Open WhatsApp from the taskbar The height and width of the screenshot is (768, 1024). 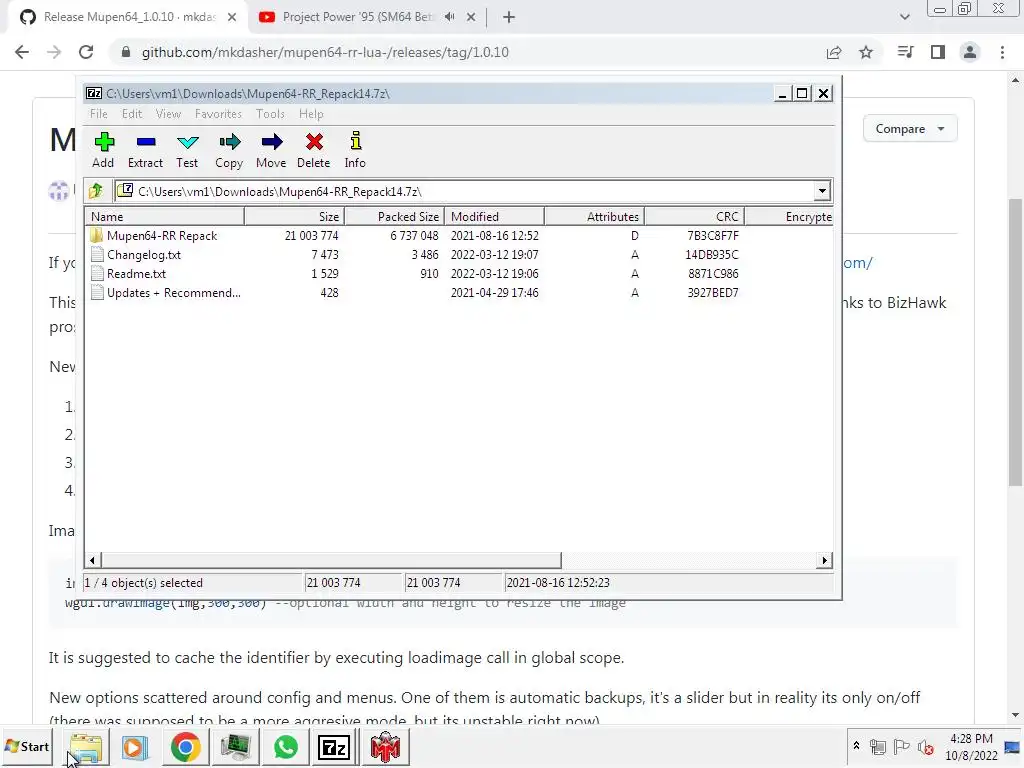285,747
